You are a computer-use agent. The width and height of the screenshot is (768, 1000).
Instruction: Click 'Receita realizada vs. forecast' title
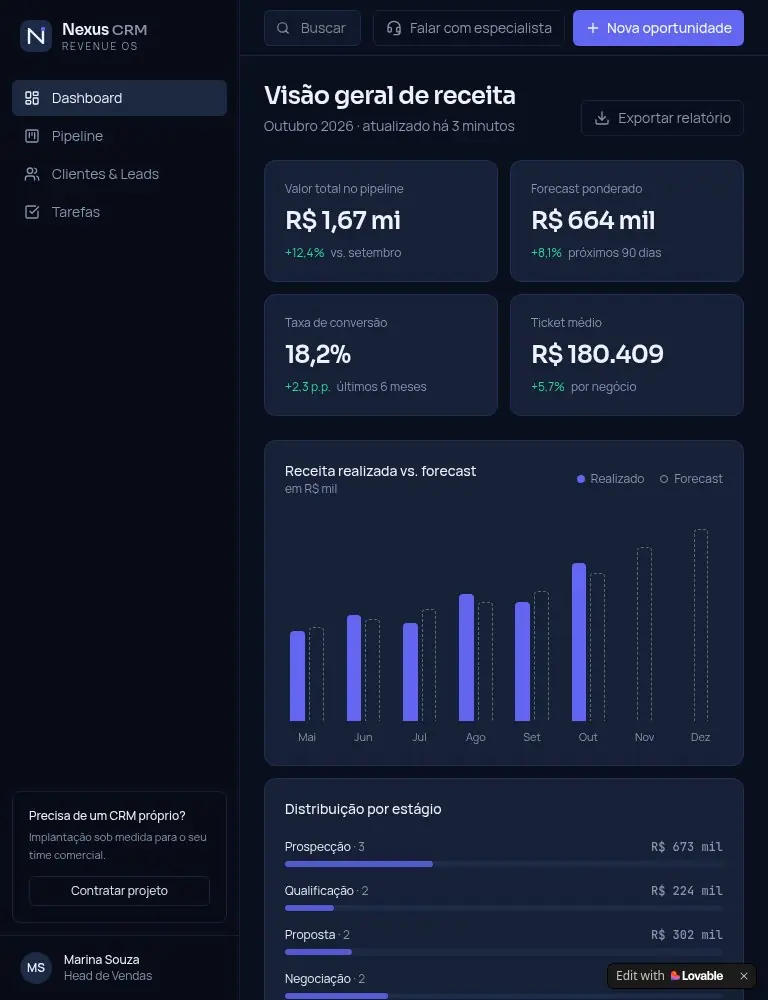click(380, 471)
